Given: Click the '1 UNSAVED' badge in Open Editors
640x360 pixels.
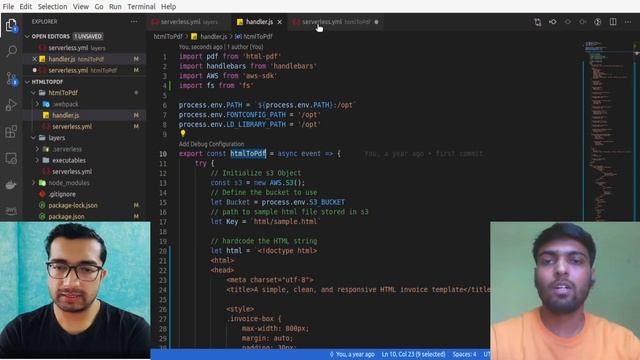Looking at the screenshot, I should (x=88, y=36).
